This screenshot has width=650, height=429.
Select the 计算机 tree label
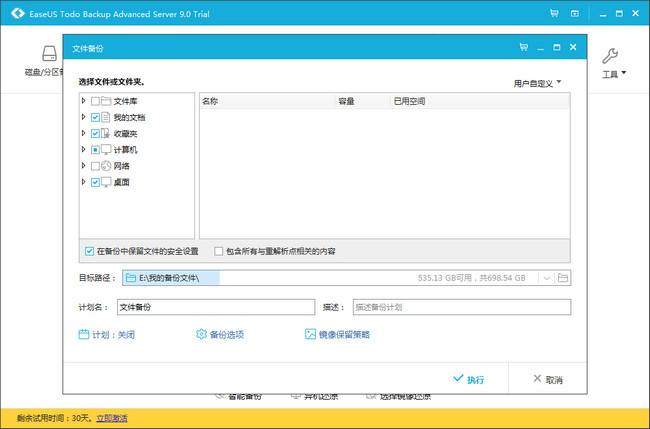125,150
